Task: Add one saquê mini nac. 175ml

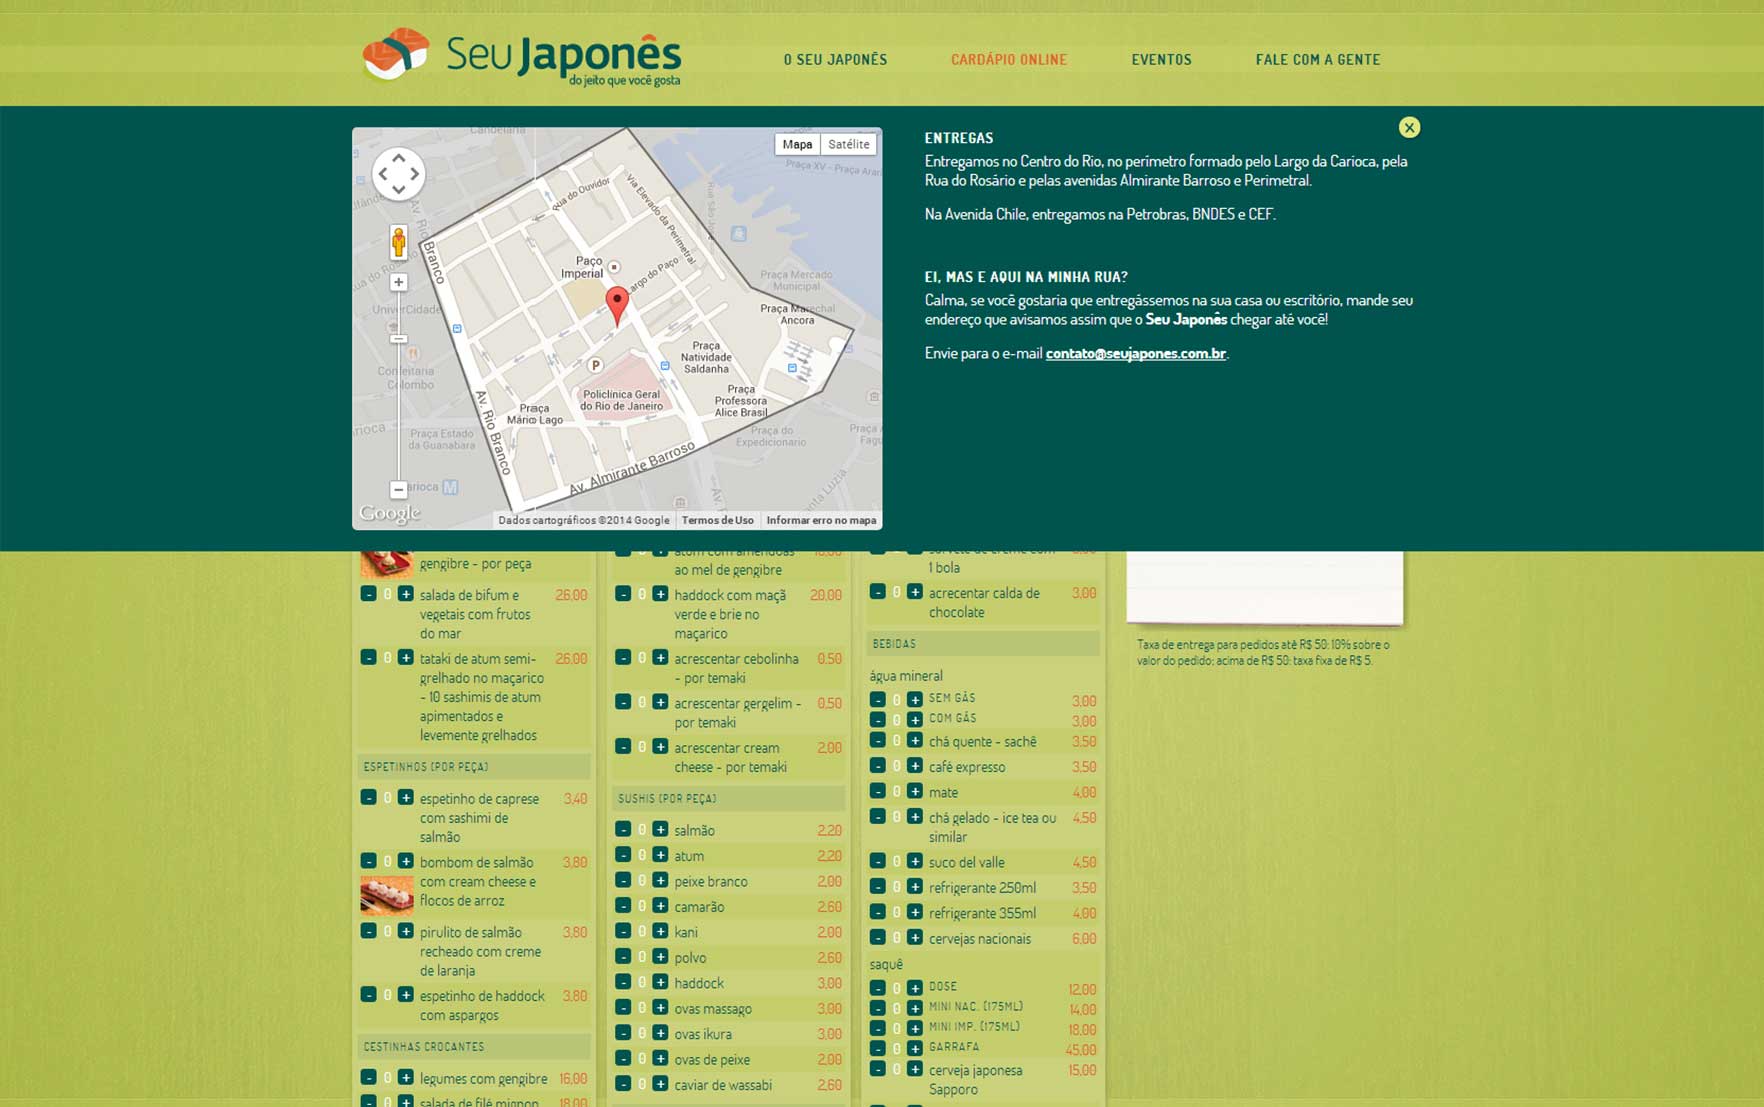Action: coord(915,1008)
